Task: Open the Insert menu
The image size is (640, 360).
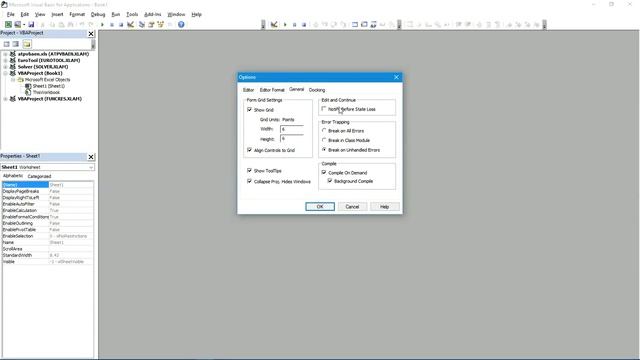Action: 57,14
